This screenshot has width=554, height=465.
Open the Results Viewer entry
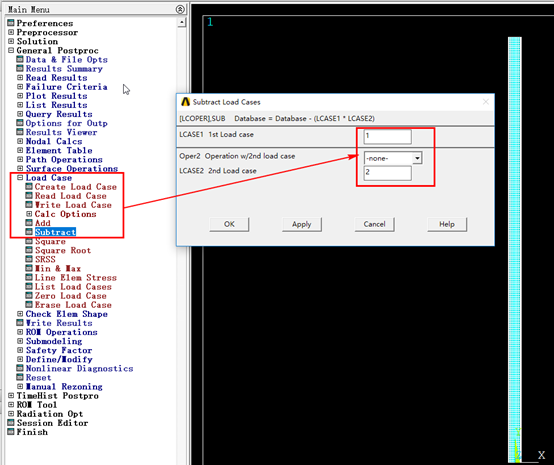pyautogui.click(x=61, y=132)
